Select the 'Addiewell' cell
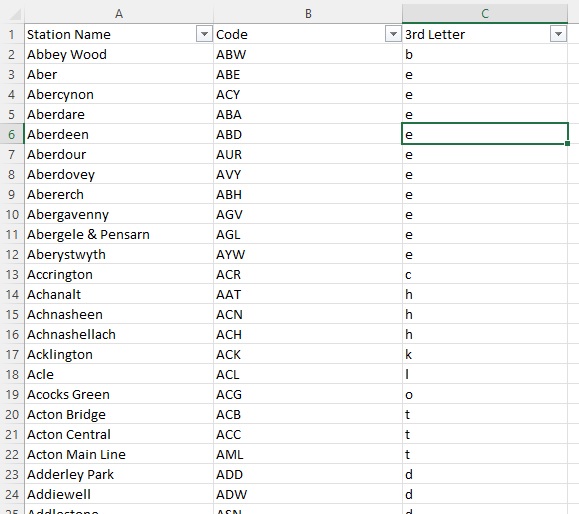This screenshot has width=579, height=514. [119, 494]
